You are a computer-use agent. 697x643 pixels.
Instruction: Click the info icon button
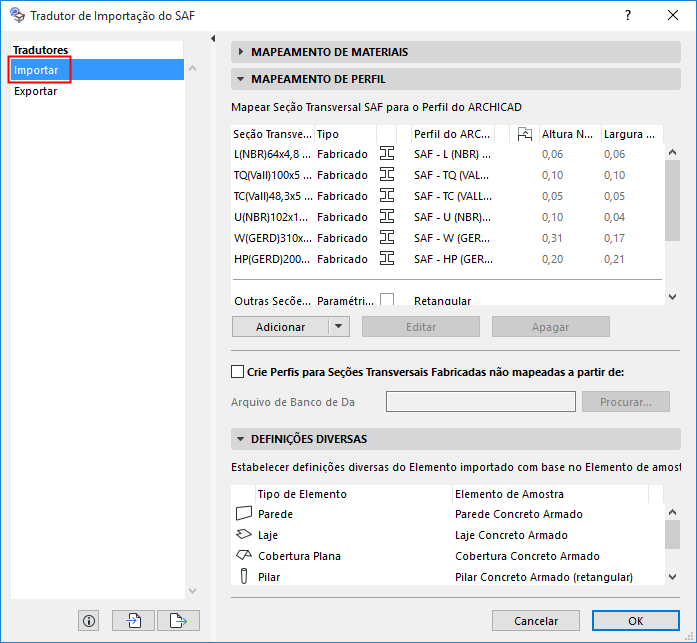pos(88,620)
